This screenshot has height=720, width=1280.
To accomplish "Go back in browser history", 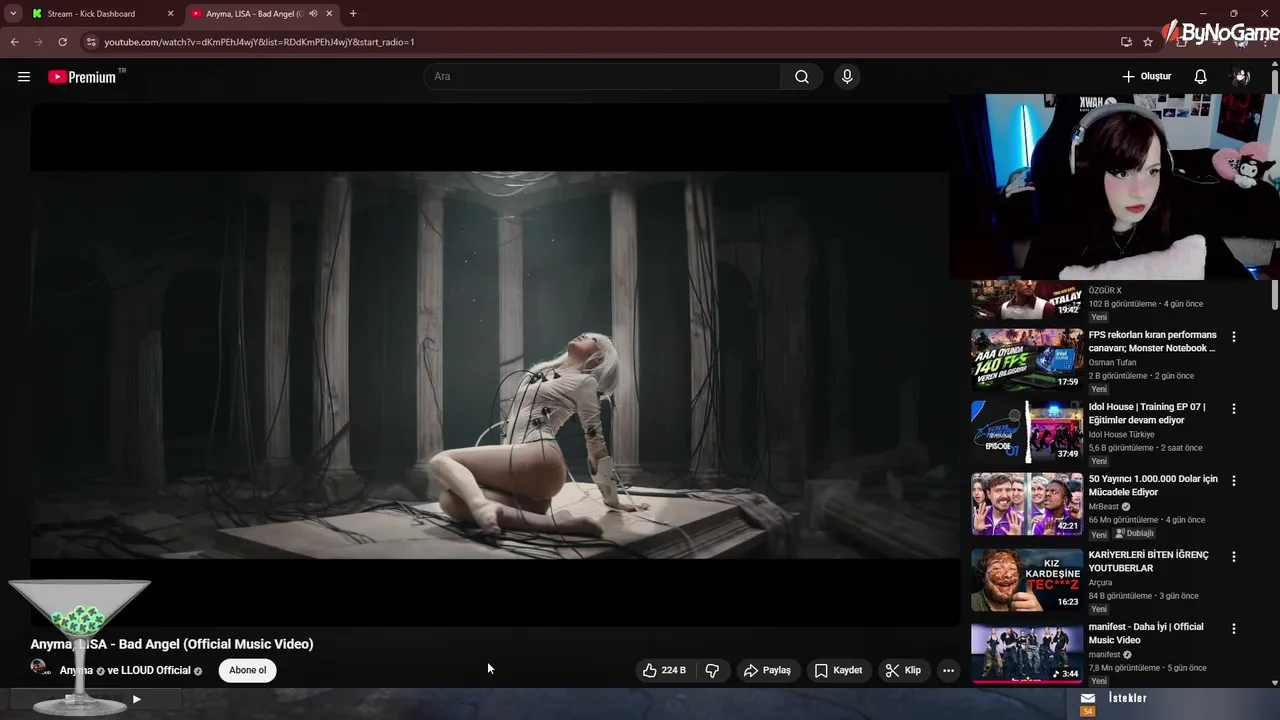I will 15,42.
